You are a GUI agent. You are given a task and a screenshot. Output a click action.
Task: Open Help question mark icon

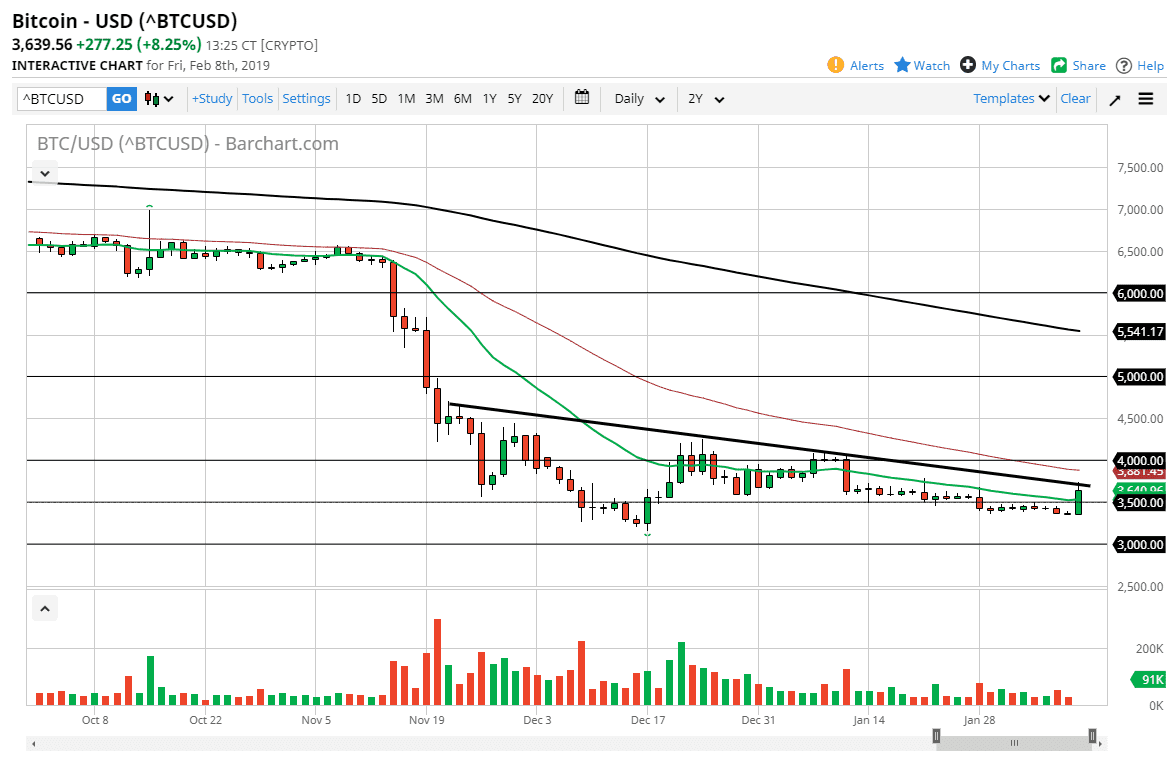(x=1124, y=65)
